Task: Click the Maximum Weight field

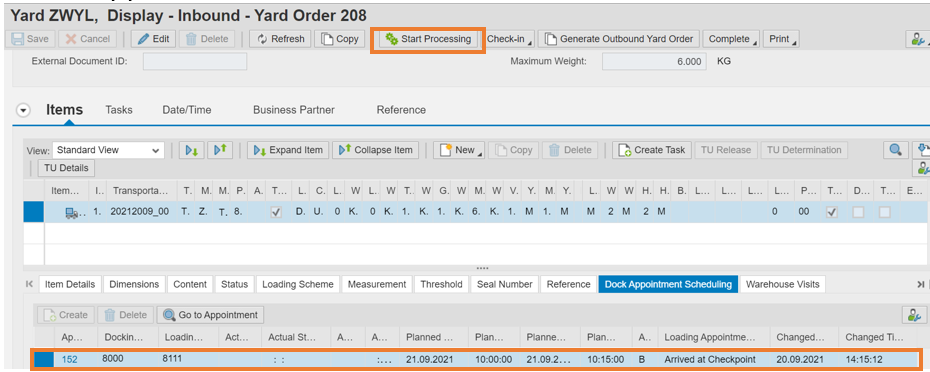Action: pos(654,61)
